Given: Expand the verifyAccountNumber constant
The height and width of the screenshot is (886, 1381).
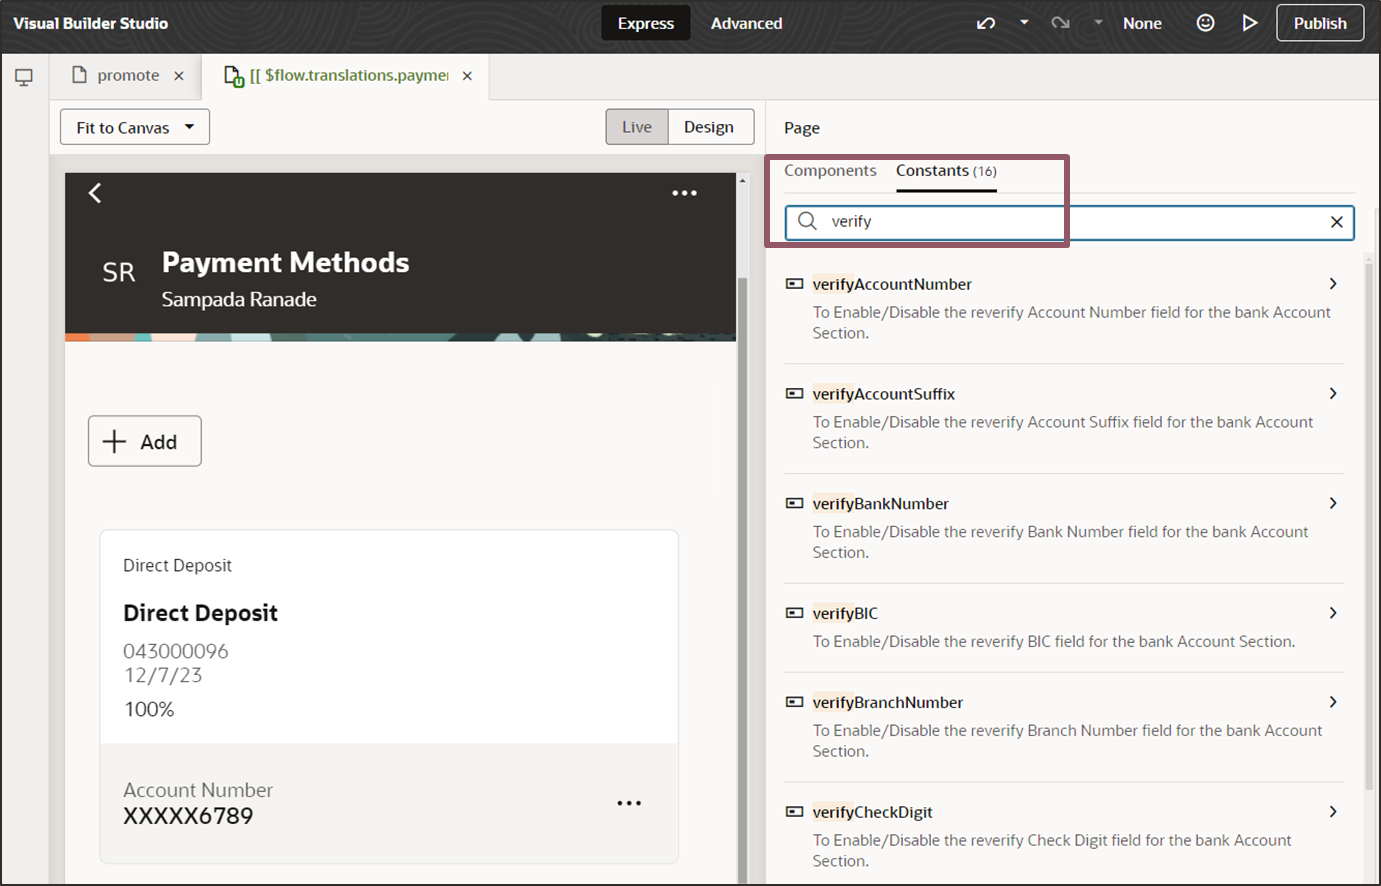Looking at the screenshot, I should click(1333, 284).
